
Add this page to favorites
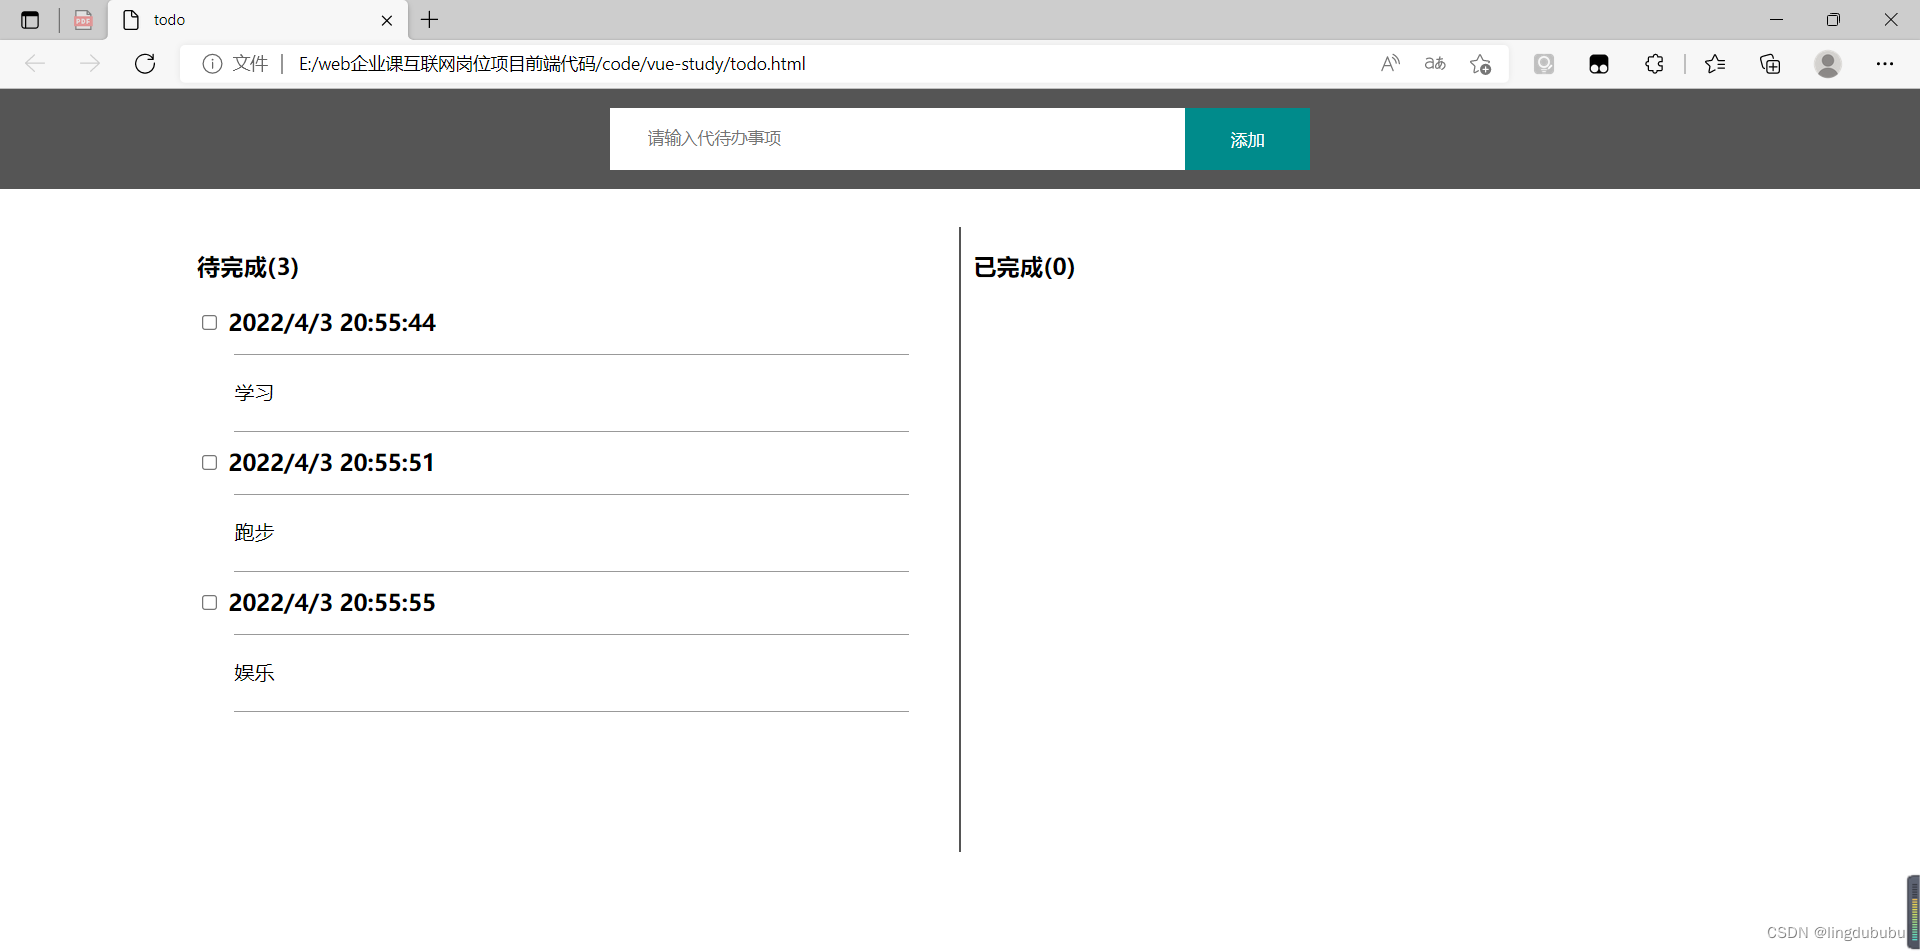click(1481, 64)
